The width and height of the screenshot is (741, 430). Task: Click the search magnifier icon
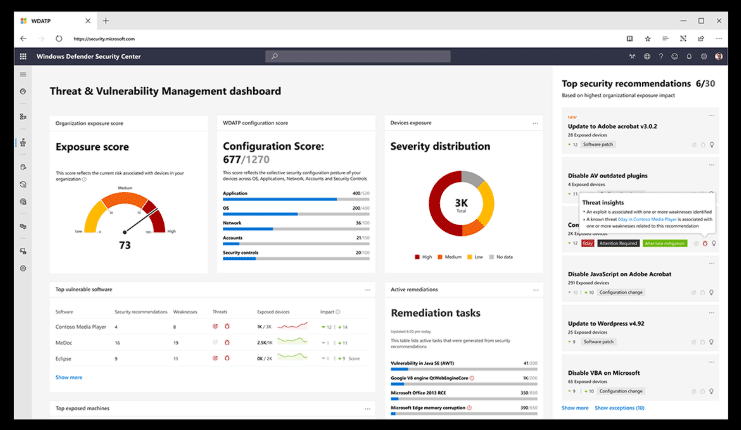coord(274,56)
